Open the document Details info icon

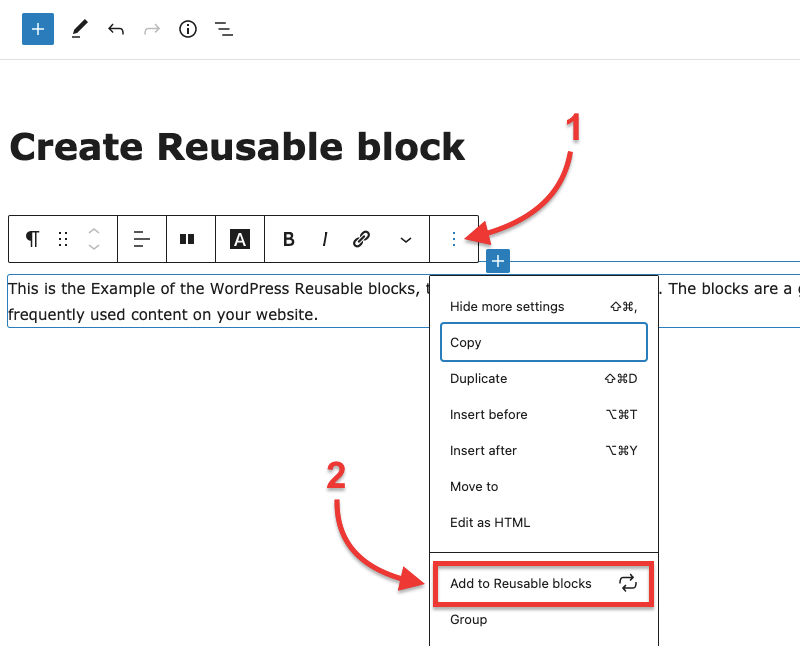[x=188, y=29]
